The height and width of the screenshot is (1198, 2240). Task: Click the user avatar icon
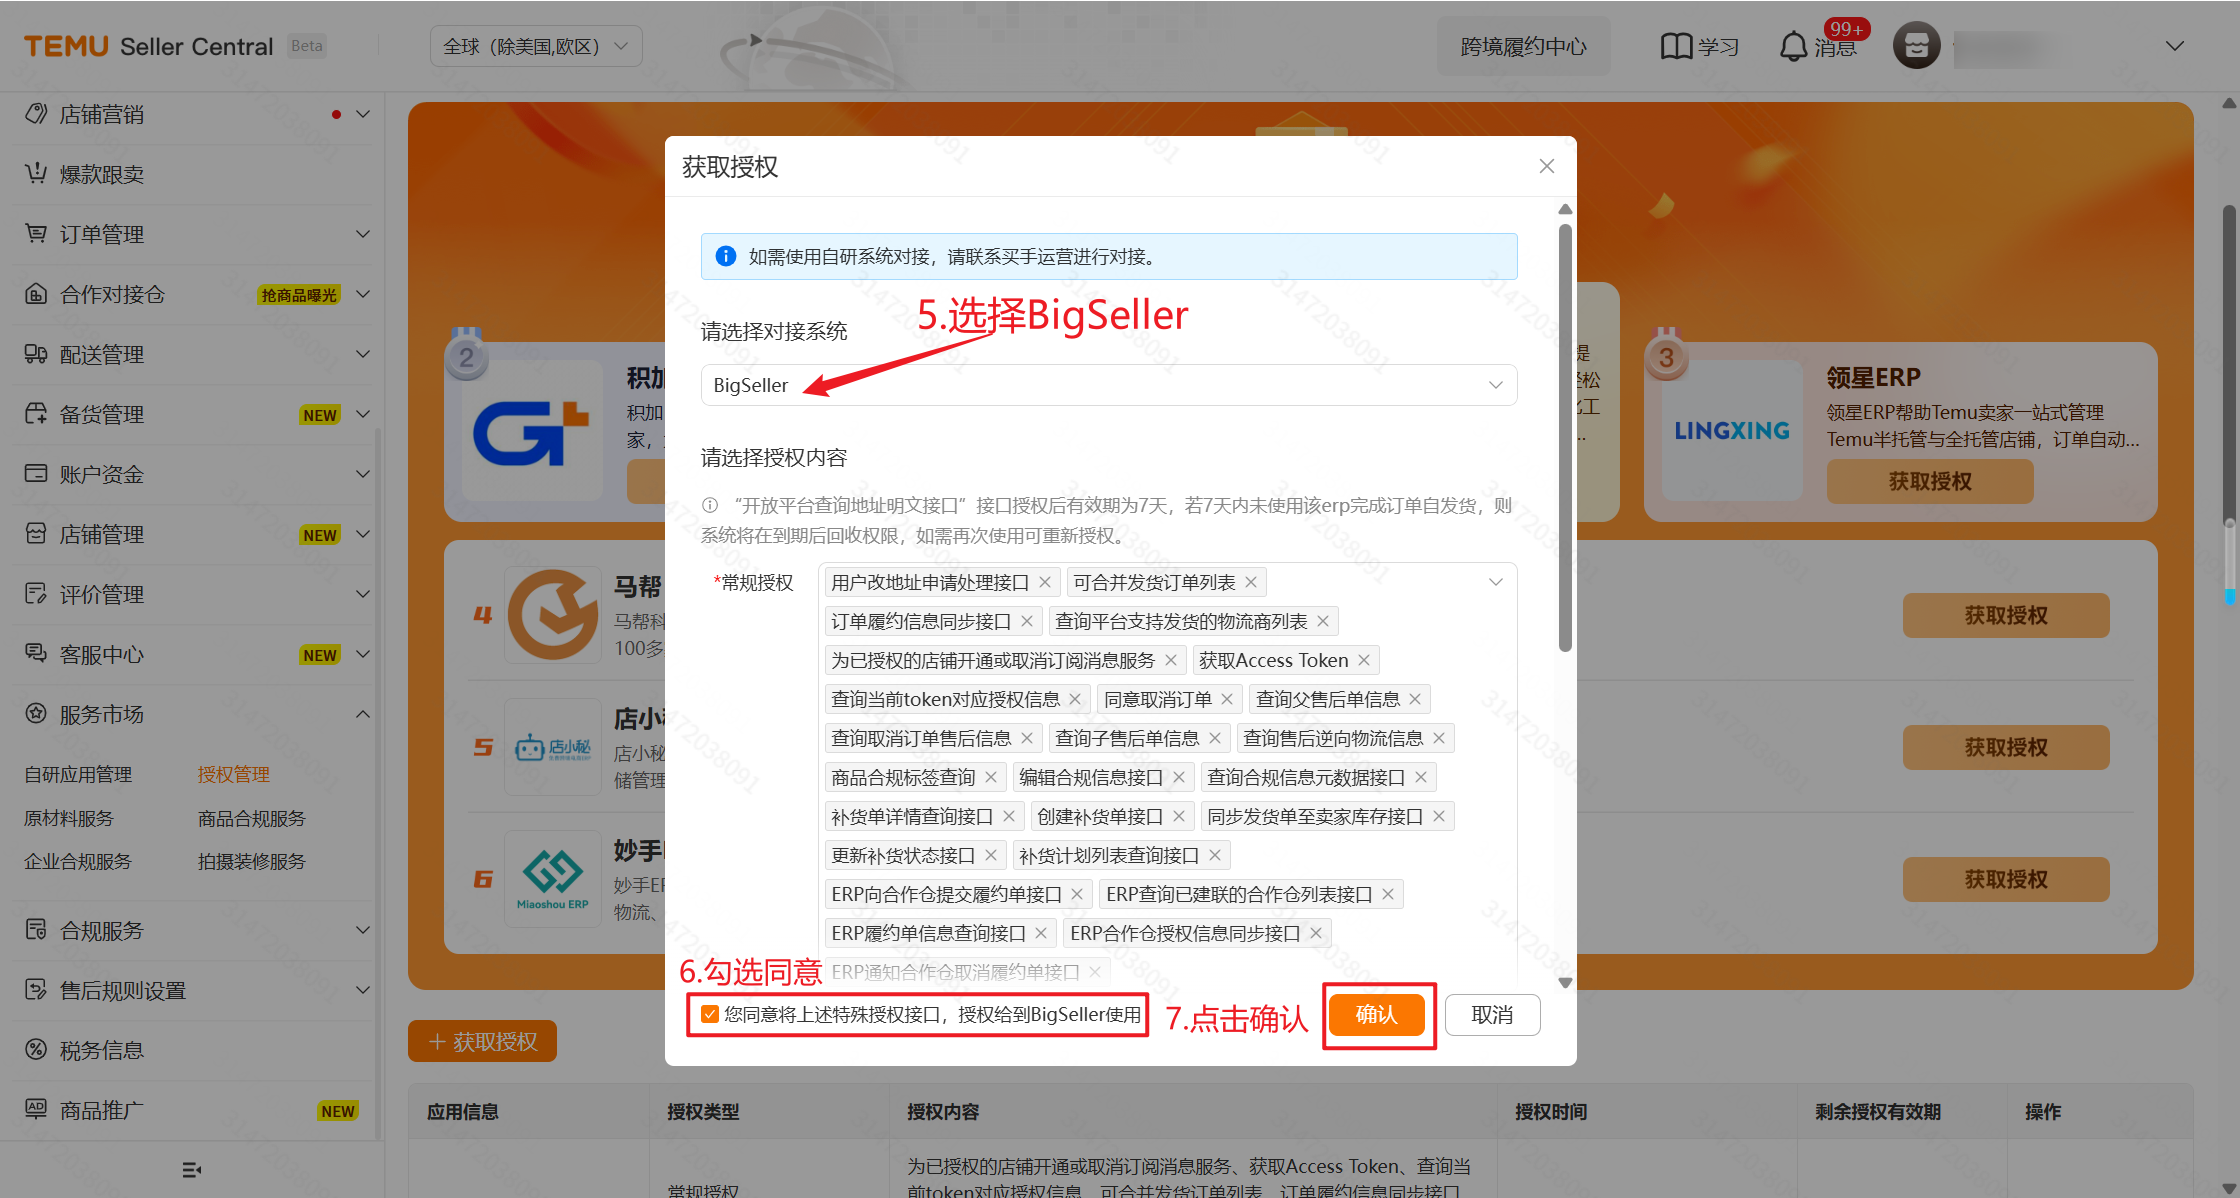pyautogui.click(x=1916, y=46)
